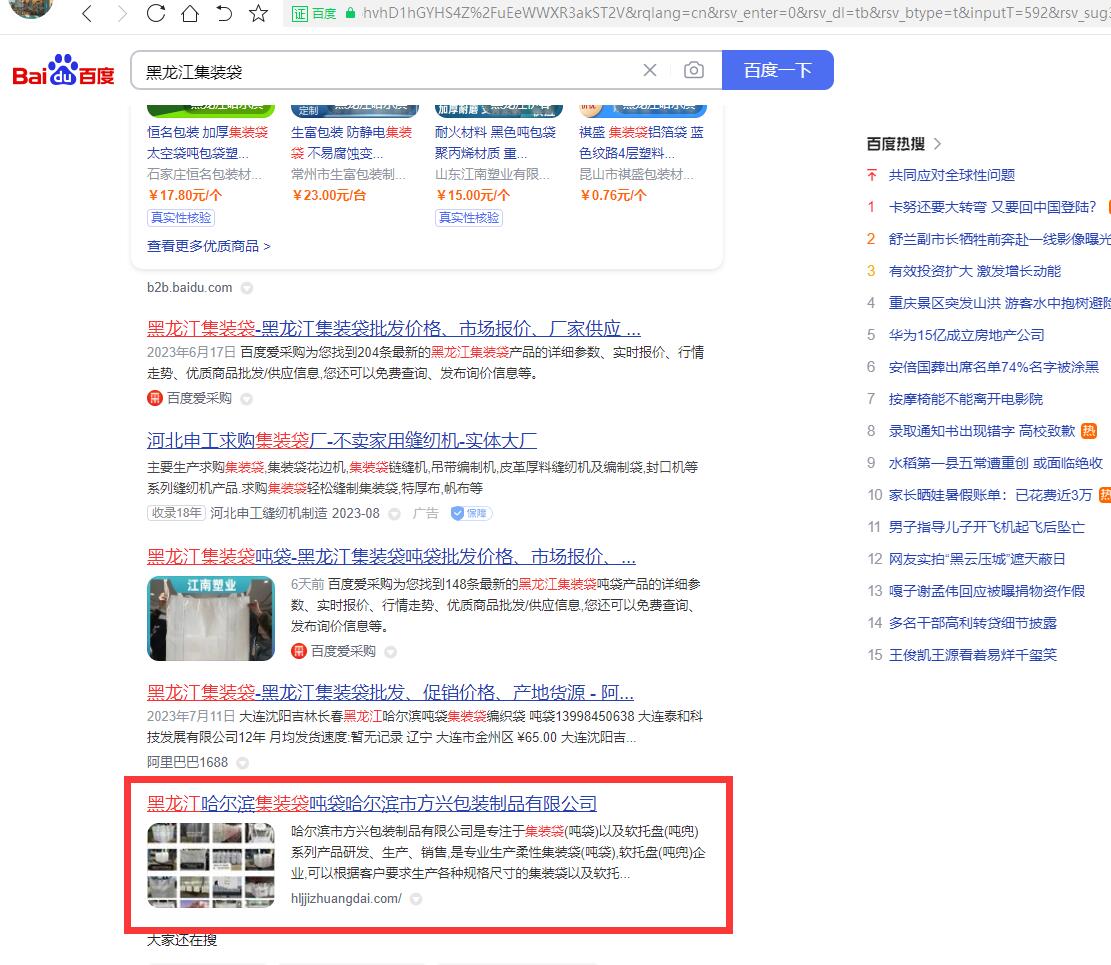This screenshot has width=1111, height=965.
Task: Open hot search 男子指导儿子开飞机起飞后坠亡
Action: coord(986,526)
